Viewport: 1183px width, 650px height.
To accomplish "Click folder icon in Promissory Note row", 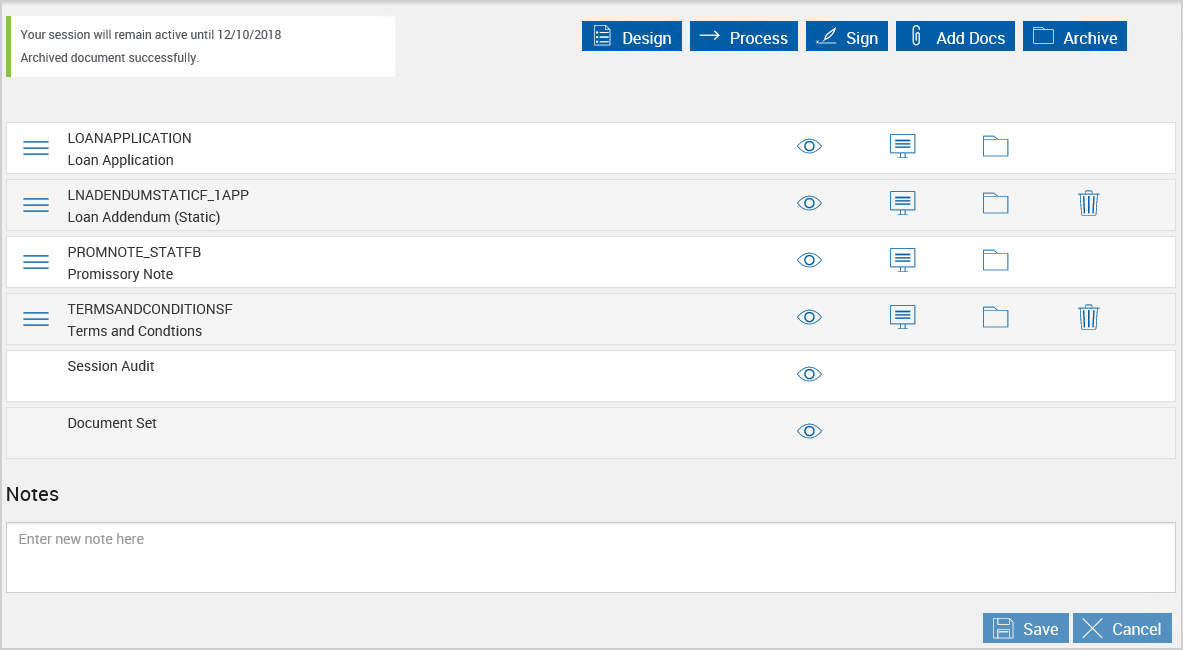I will point(995,260).
